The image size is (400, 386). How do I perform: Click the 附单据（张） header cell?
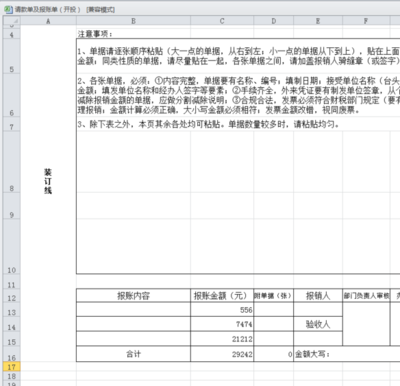[274, 296]
